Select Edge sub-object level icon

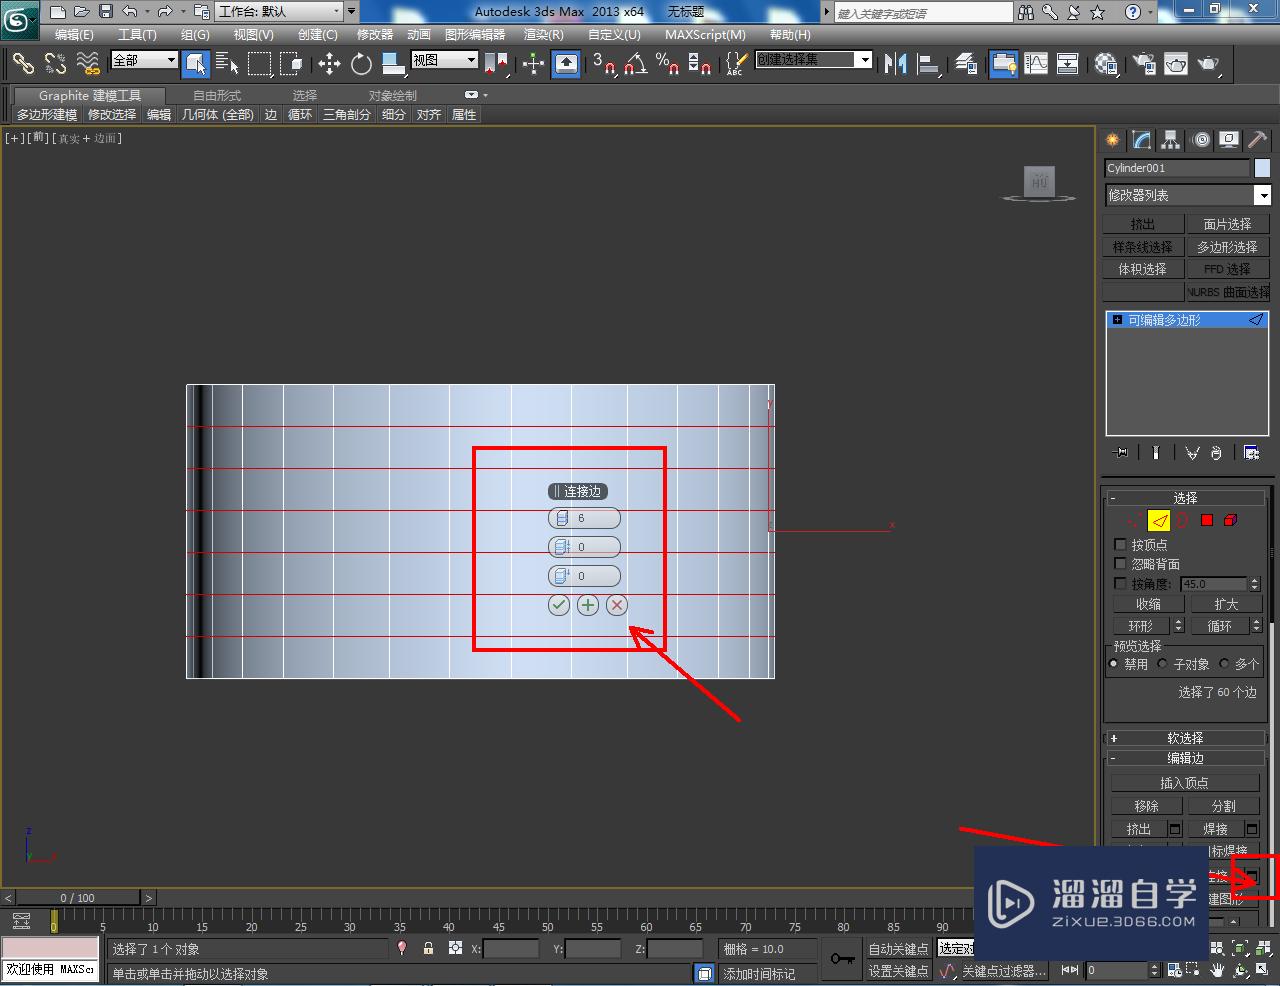coord(1159,520)
